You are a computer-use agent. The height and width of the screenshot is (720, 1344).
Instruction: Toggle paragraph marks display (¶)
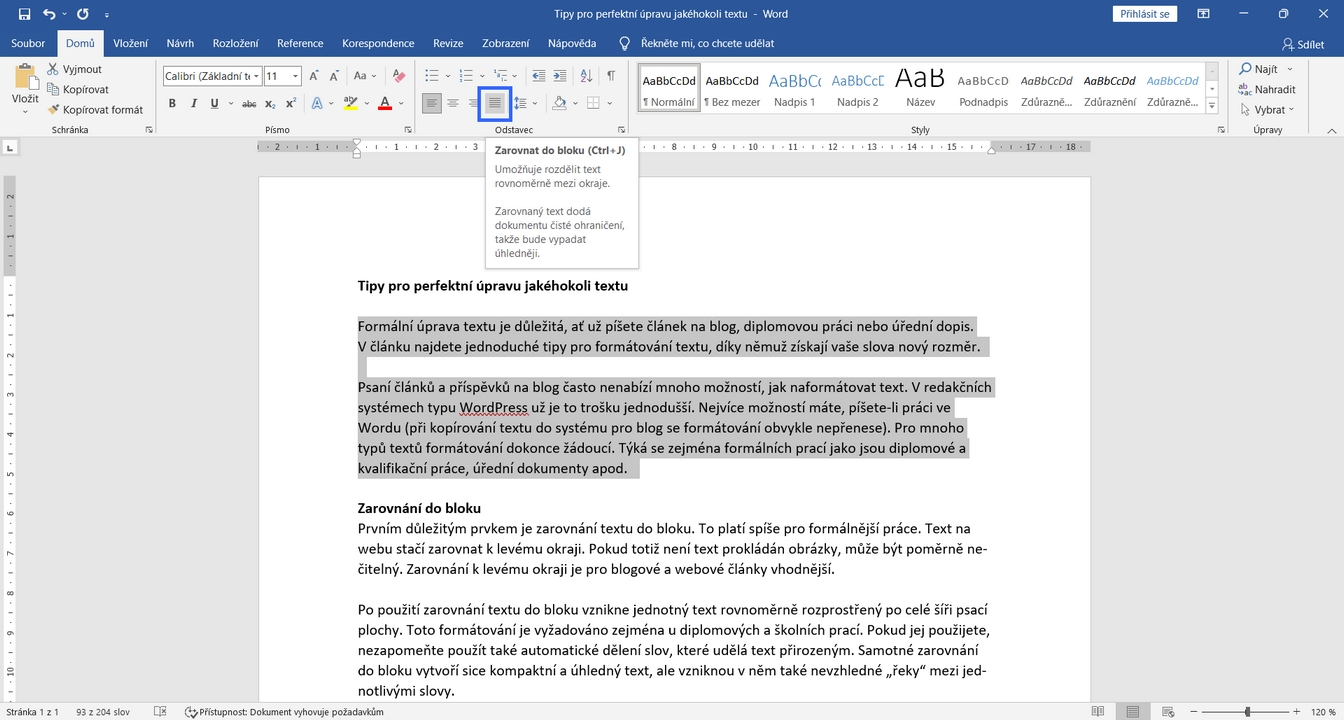[611, 76]
